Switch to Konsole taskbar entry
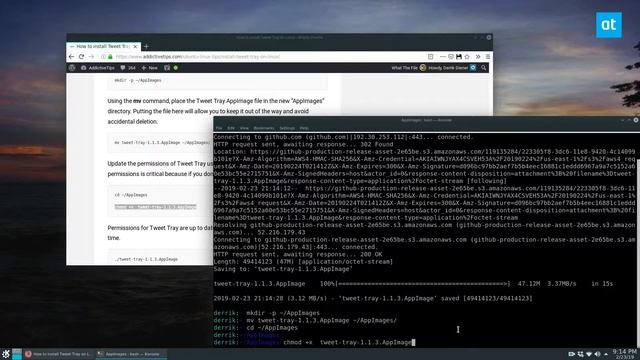This screenshot has height=360, width=640. point(131,354)
